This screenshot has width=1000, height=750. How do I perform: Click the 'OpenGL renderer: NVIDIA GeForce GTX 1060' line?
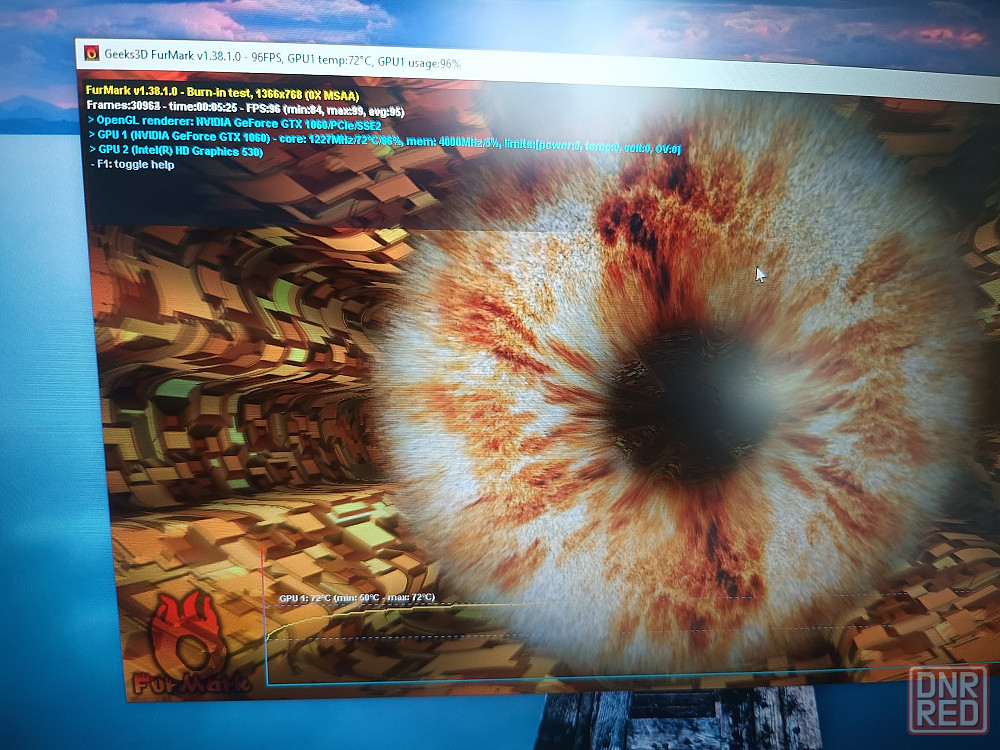pos(235,122)
